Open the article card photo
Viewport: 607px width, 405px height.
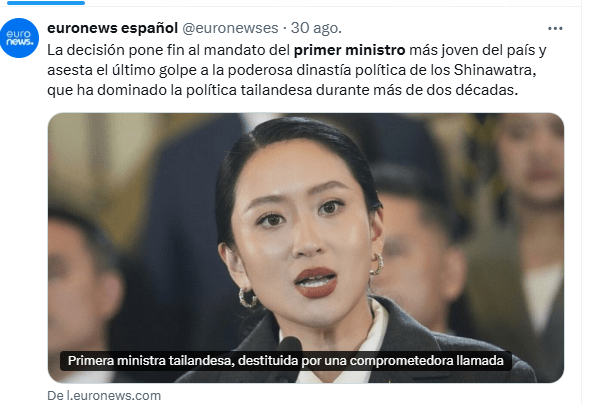[305, 248]
